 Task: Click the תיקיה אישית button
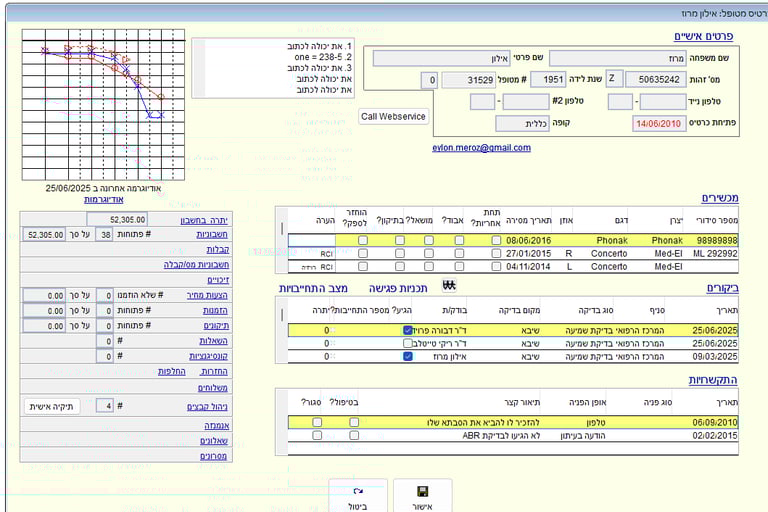pos(51,407)
